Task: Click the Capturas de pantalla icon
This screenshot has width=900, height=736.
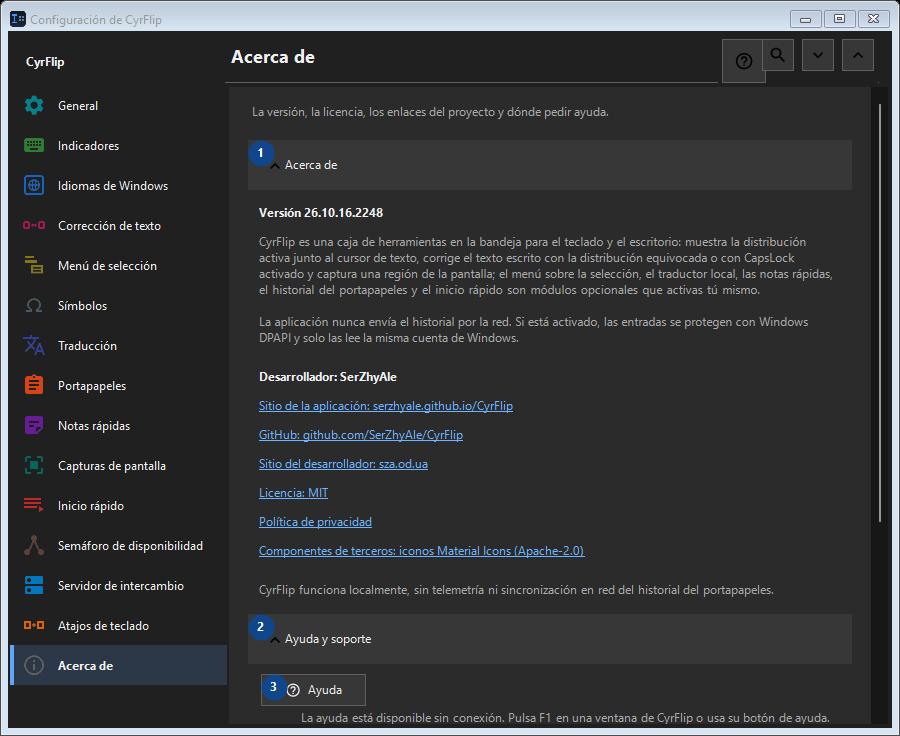Action: click(34, 466)
